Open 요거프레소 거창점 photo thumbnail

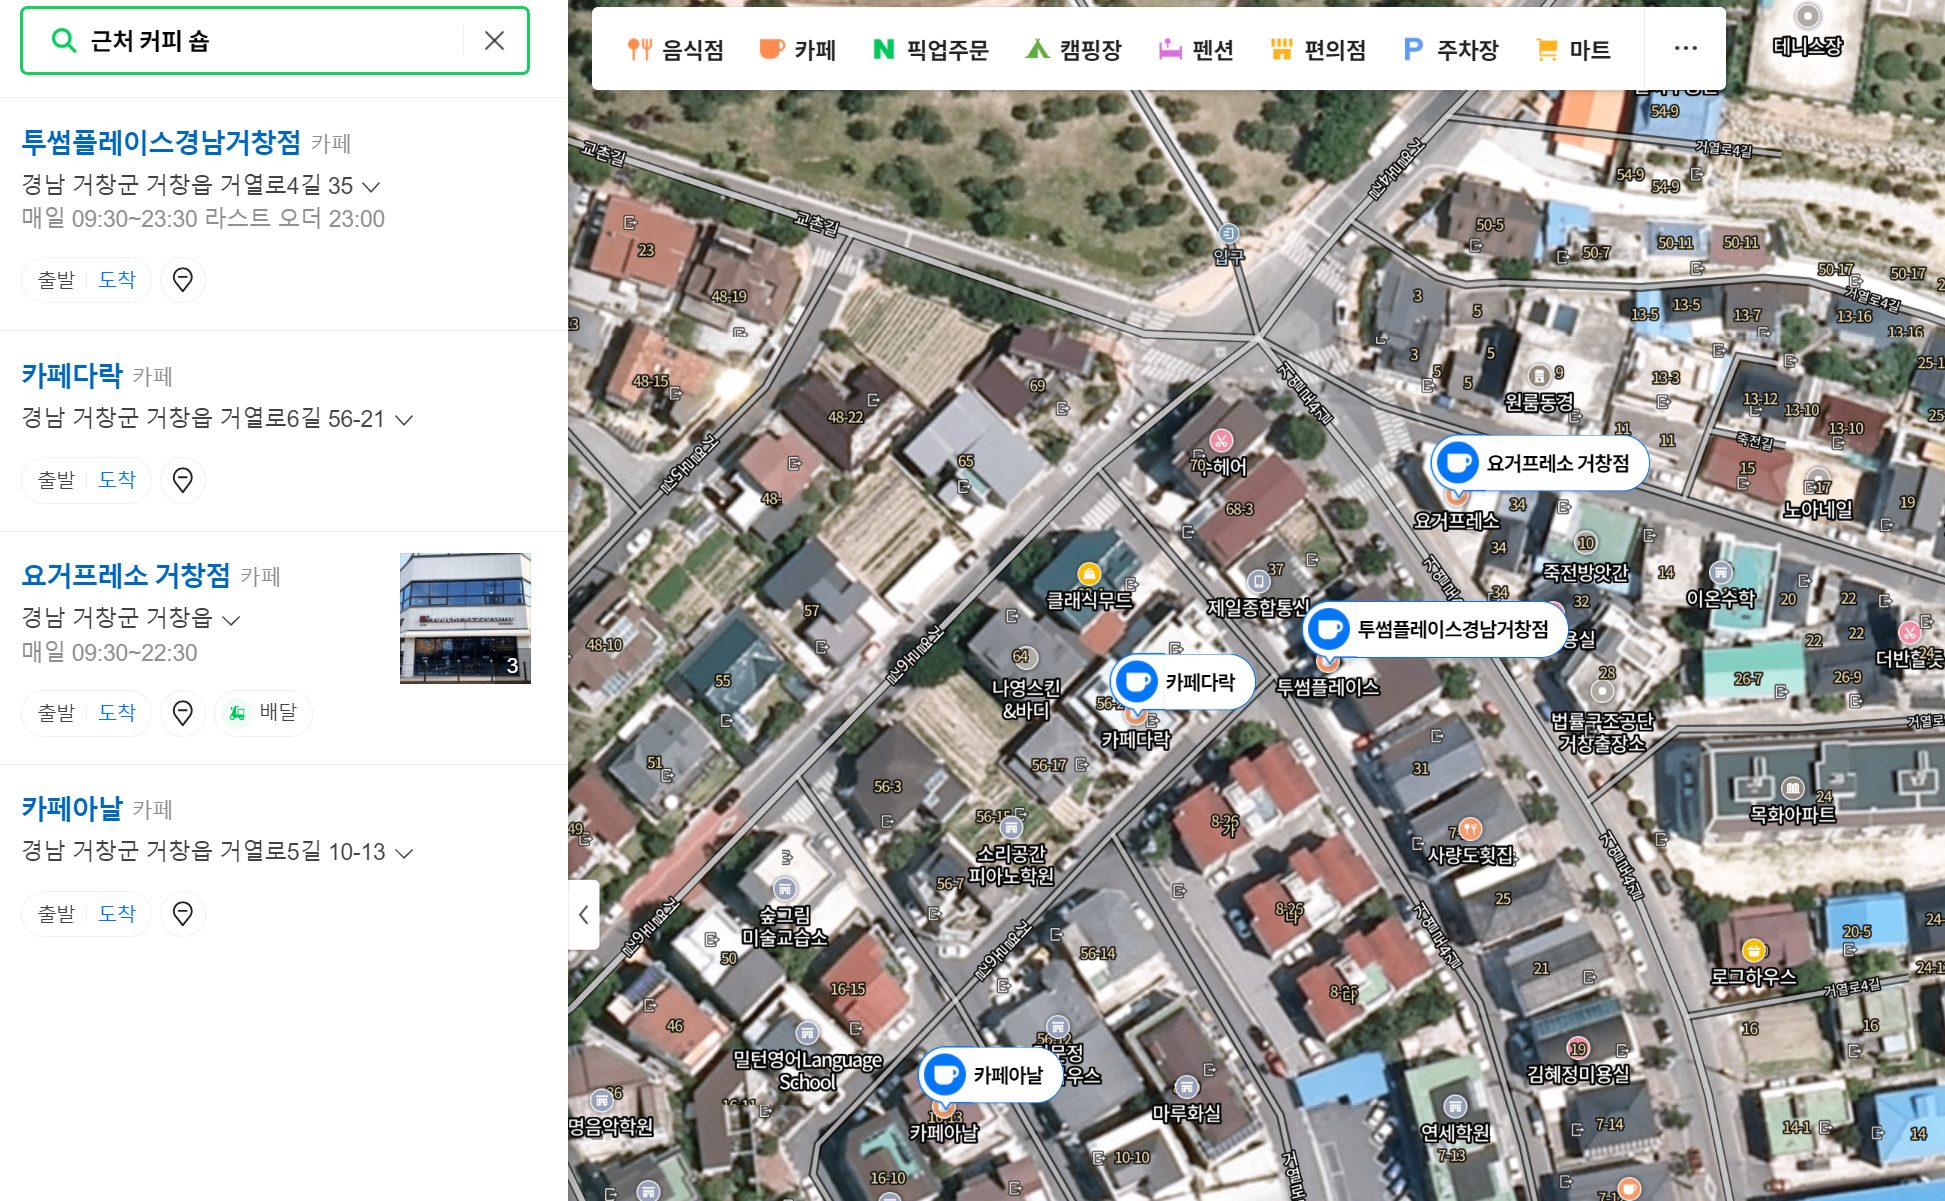coord(465,618)
